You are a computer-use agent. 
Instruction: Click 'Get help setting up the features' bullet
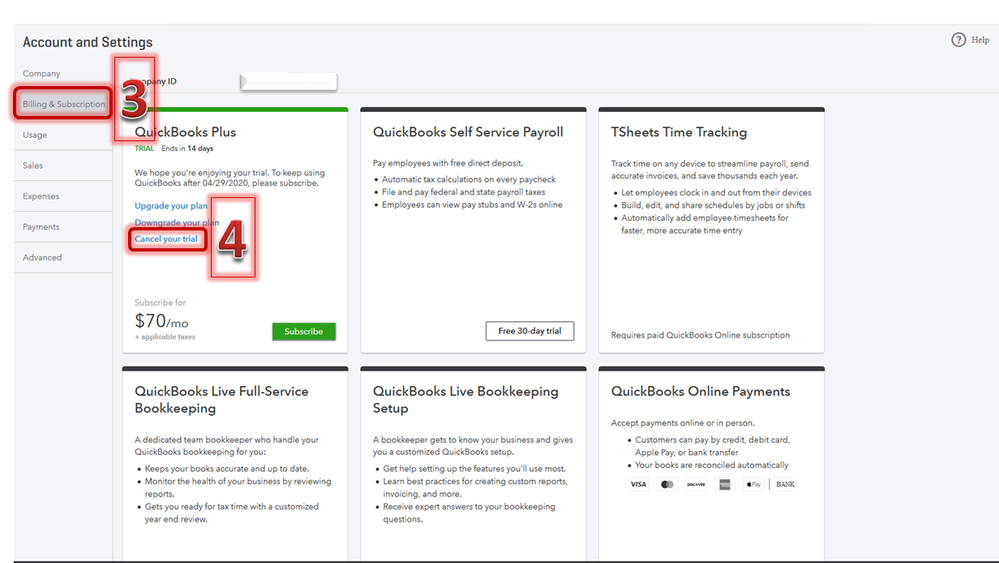(474, 469)
